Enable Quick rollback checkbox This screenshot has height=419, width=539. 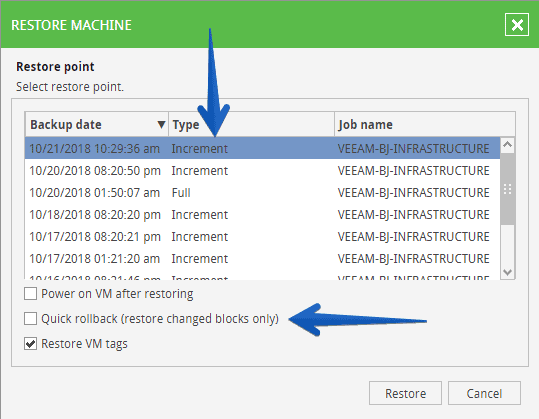[31, 319]
